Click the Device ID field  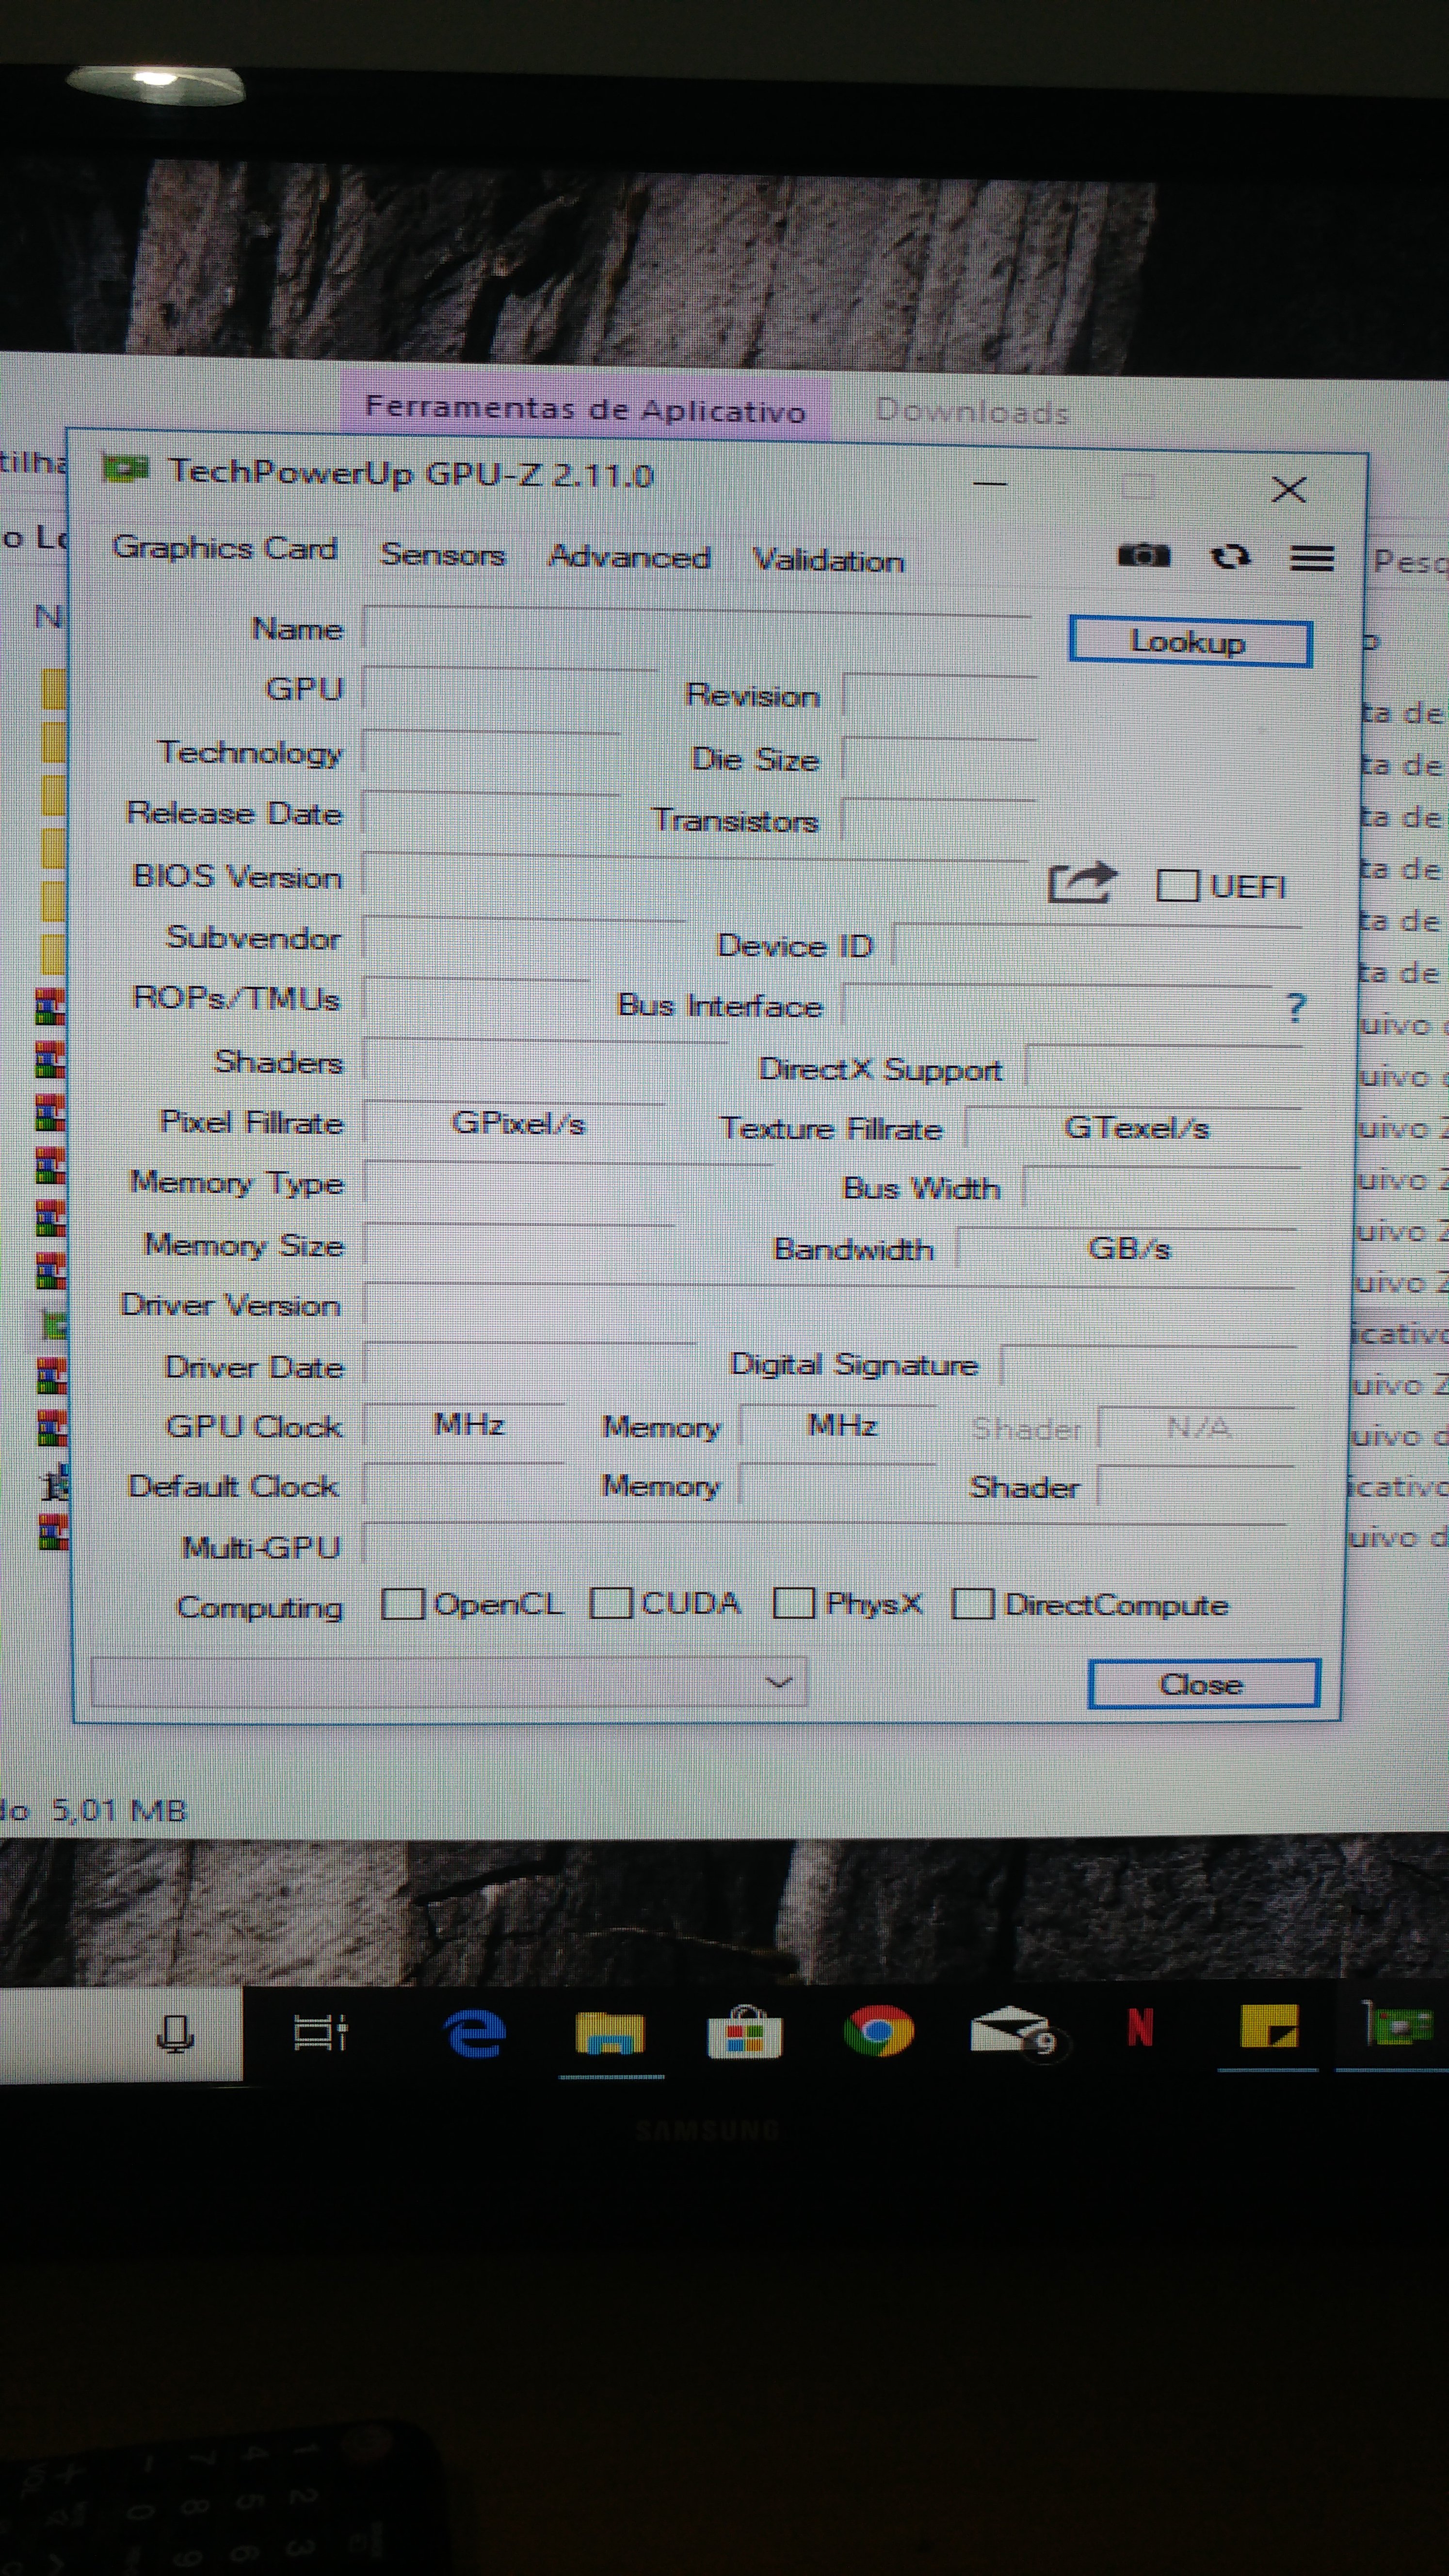tap(1096, 944)
